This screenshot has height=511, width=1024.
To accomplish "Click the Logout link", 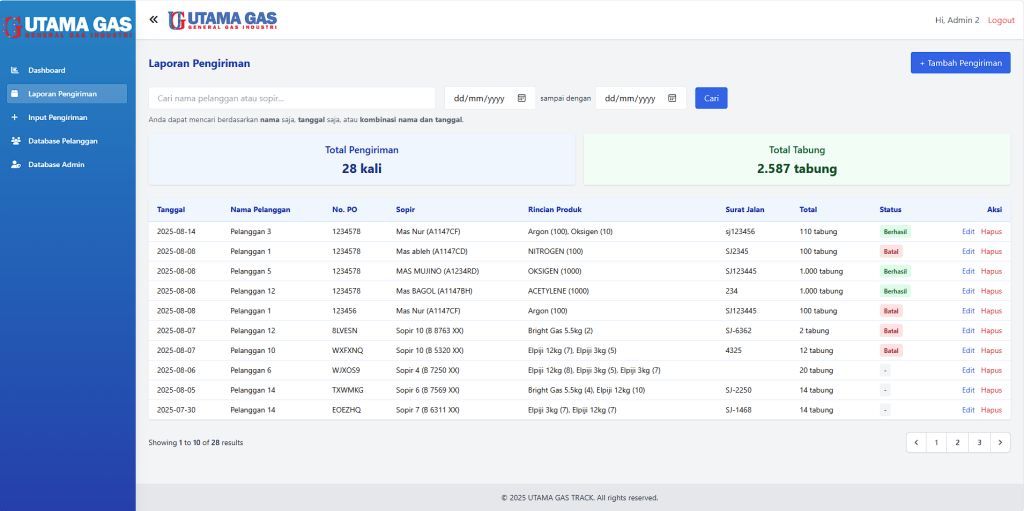I will [1000, 20].
